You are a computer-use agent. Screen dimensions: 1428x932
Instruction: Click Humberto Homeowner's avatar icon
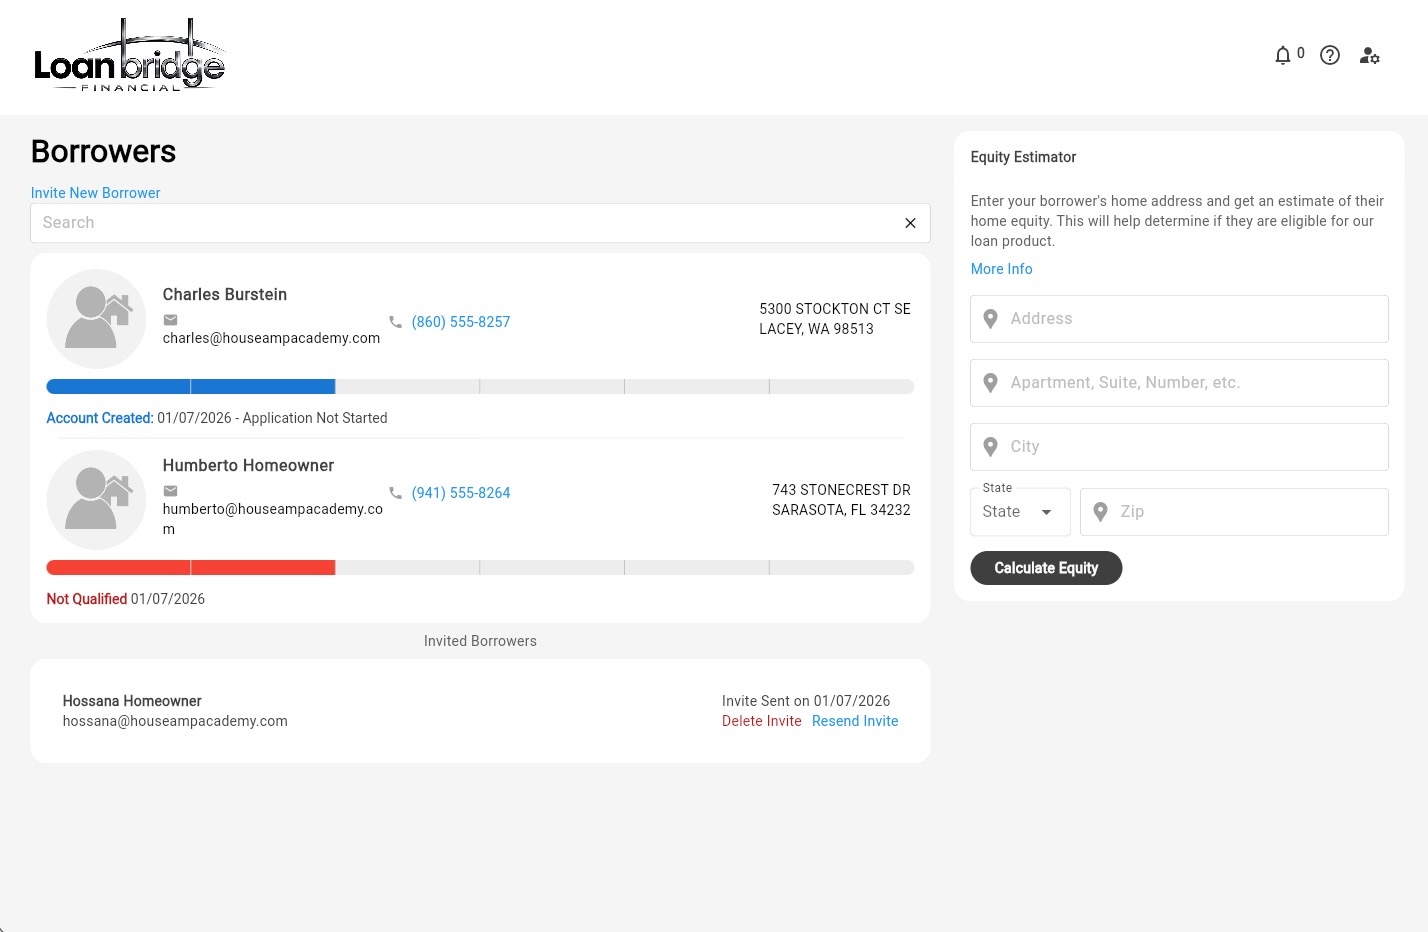click(97, 500)
